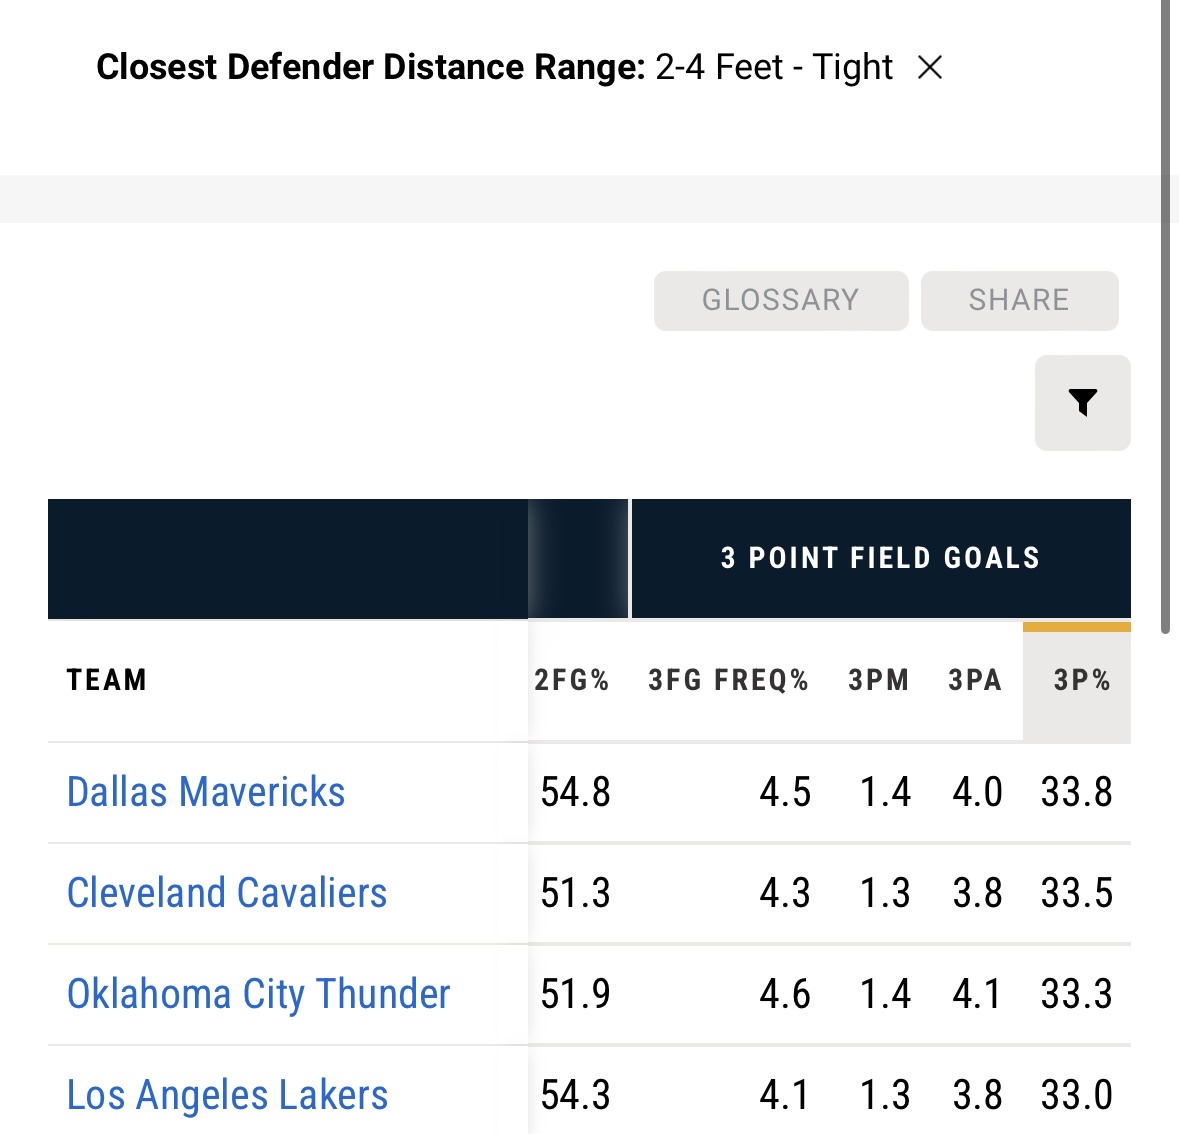Sort by the highlighted 3P% column
Image resolution: width=1179 pixels, height=1134 pixels.
1082,680
